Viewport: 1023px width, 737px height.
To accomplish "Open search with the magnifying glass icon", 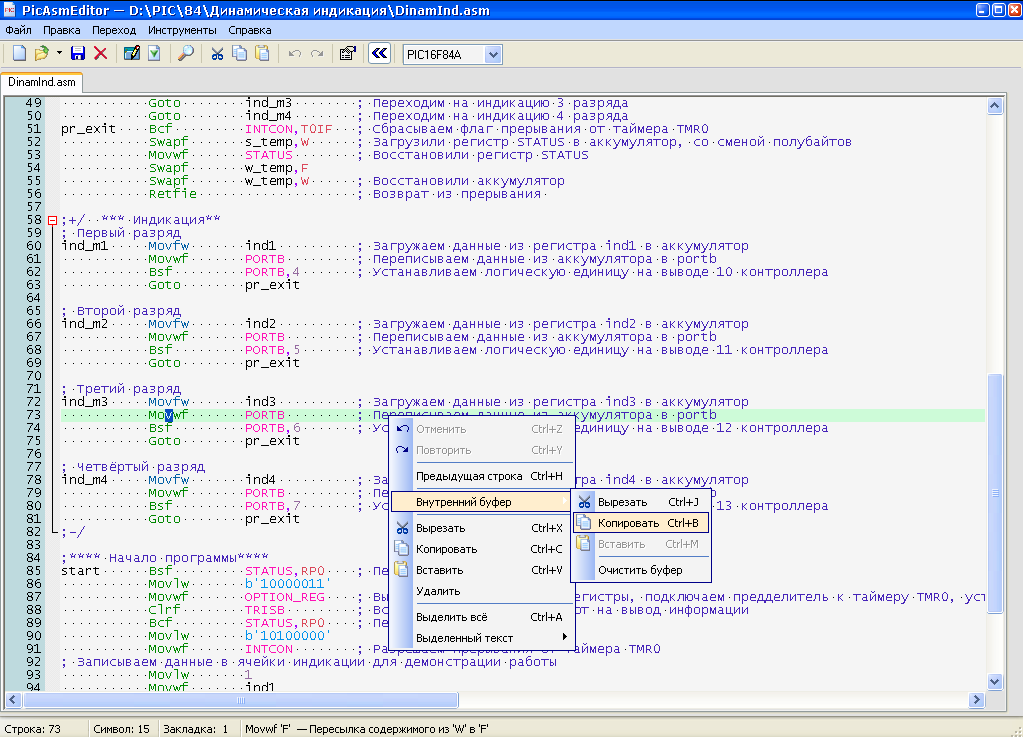I will 186,53.
